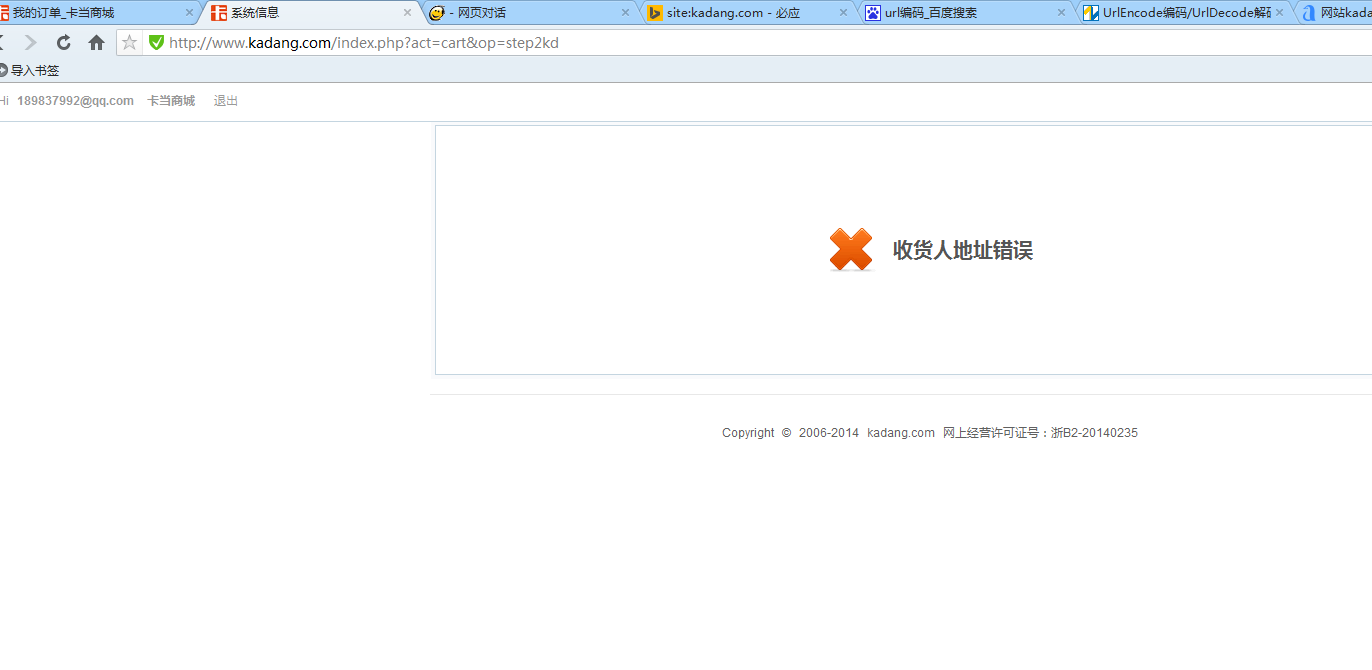This screenshot has width=1372, height=670.
Task: Close the 我的订单_卡当商城 tab
Action: [189, 13]
